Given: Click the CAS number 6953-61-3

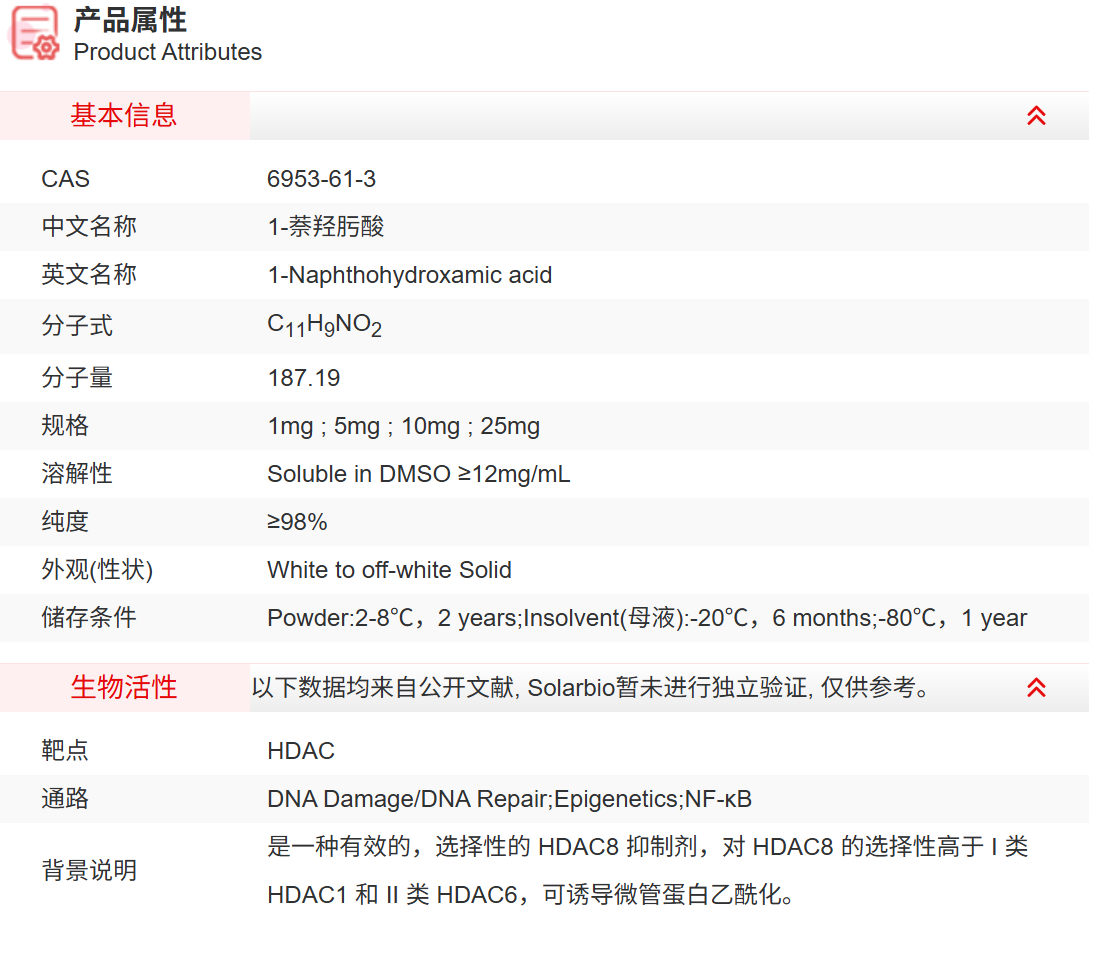Looking at the screenshot, I should point(322,178).
